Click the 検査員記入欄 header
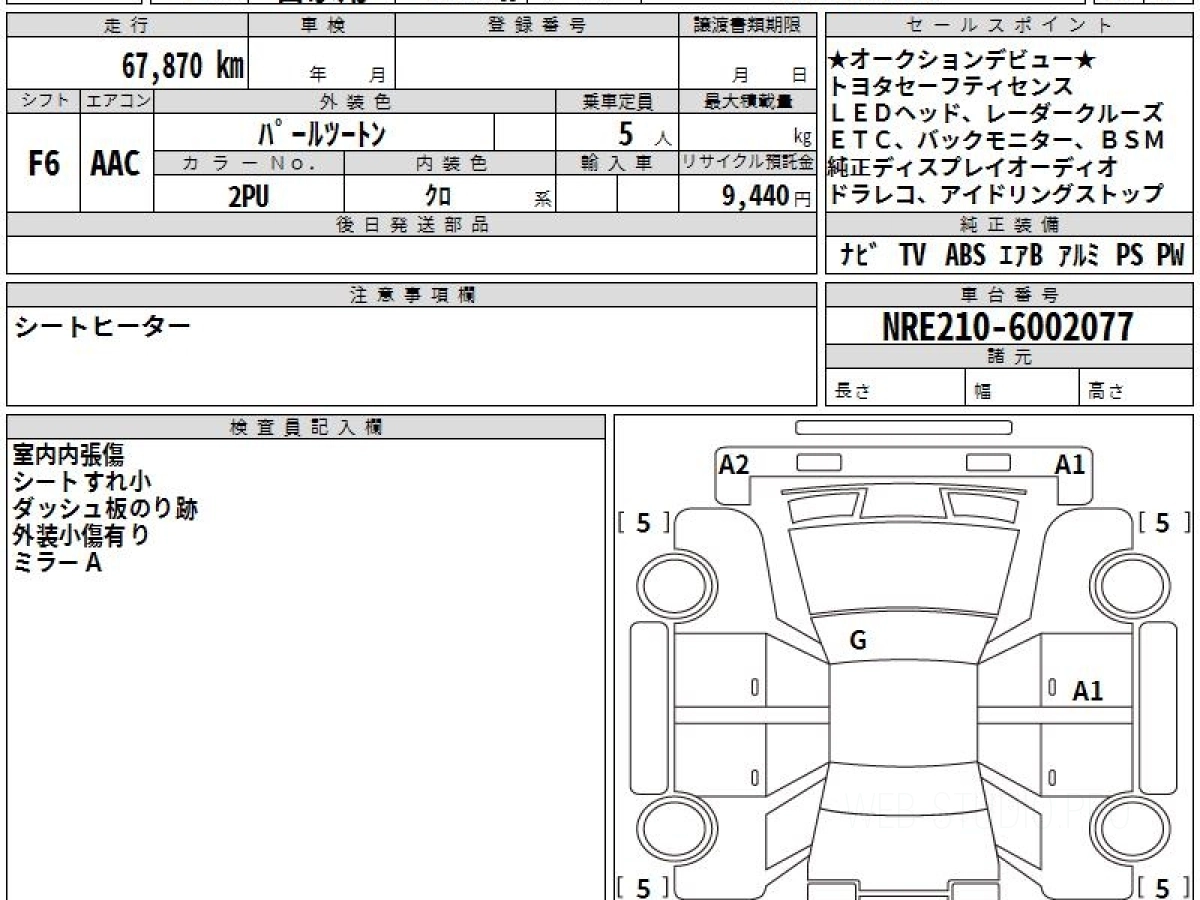1200x900 pixels. pos(306,427)
